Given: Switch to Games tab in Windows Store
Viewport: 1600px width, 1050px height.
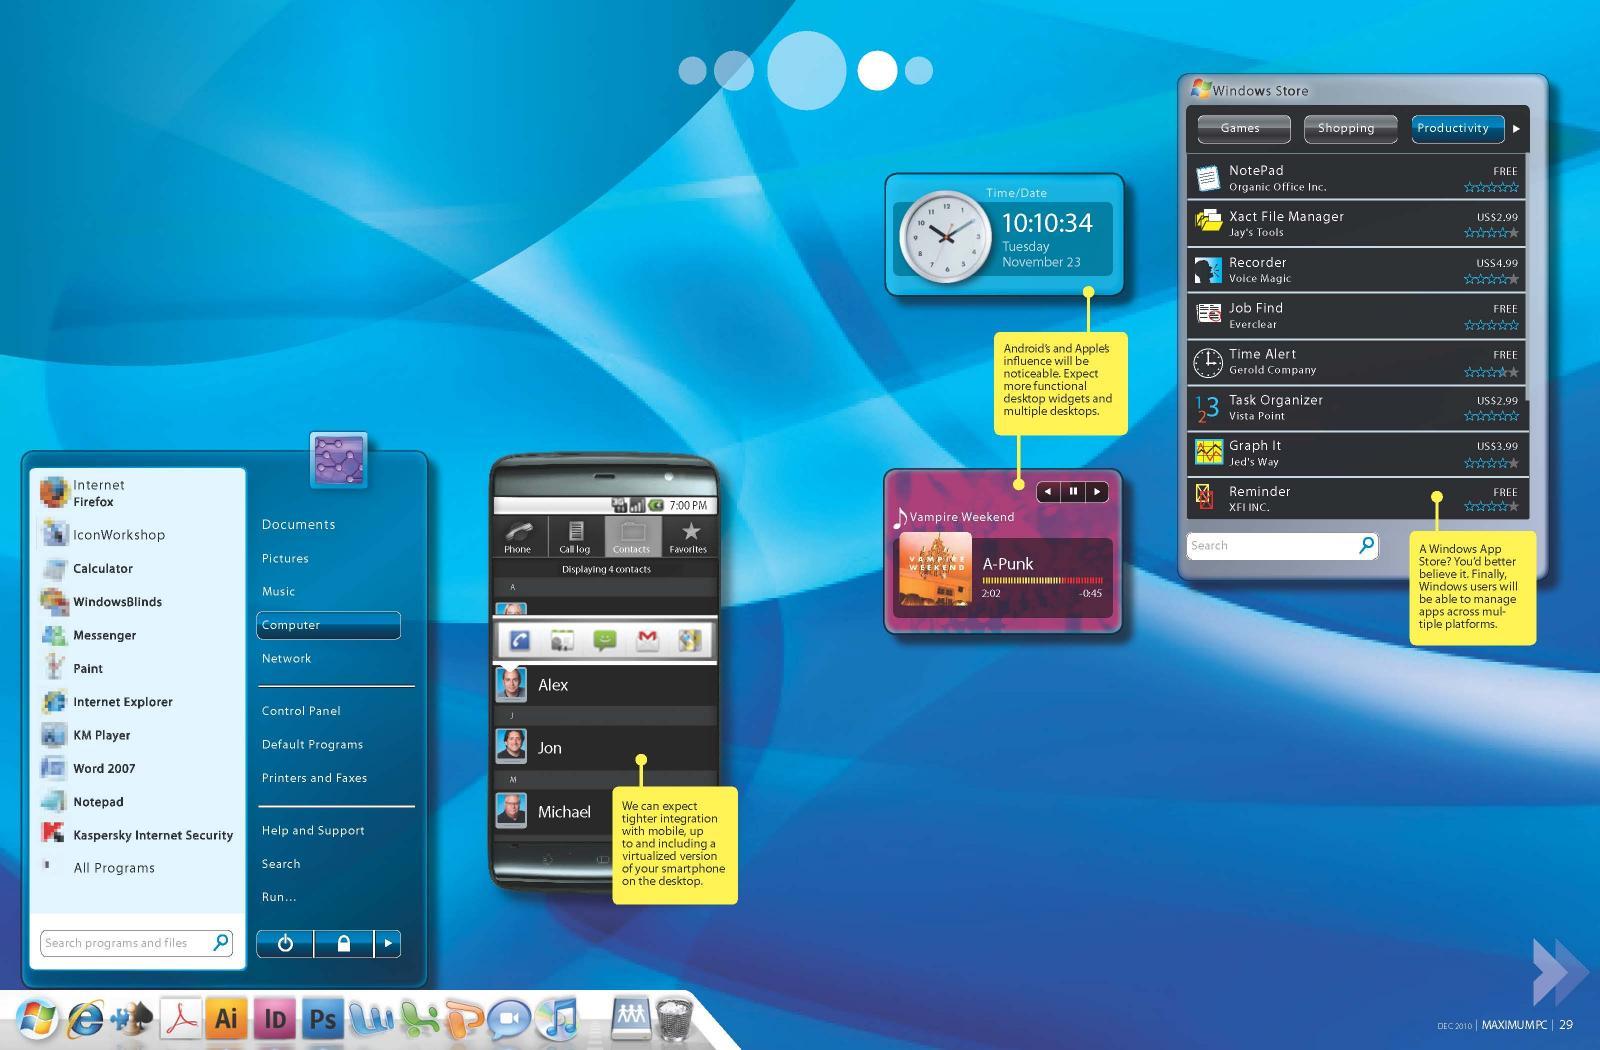Looking at the screenshot, I should click(1240, 128).
